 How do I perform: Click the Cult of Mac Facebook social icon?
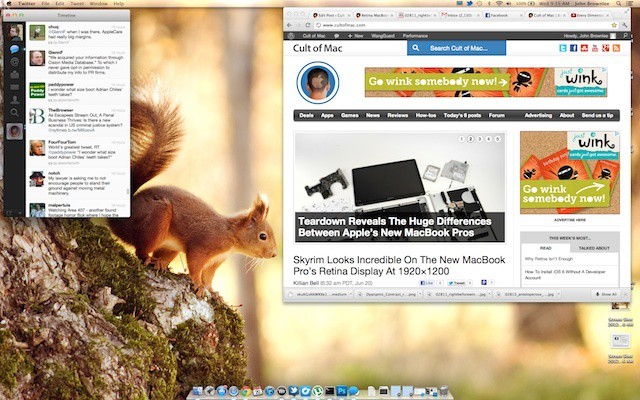coord(574,48)
